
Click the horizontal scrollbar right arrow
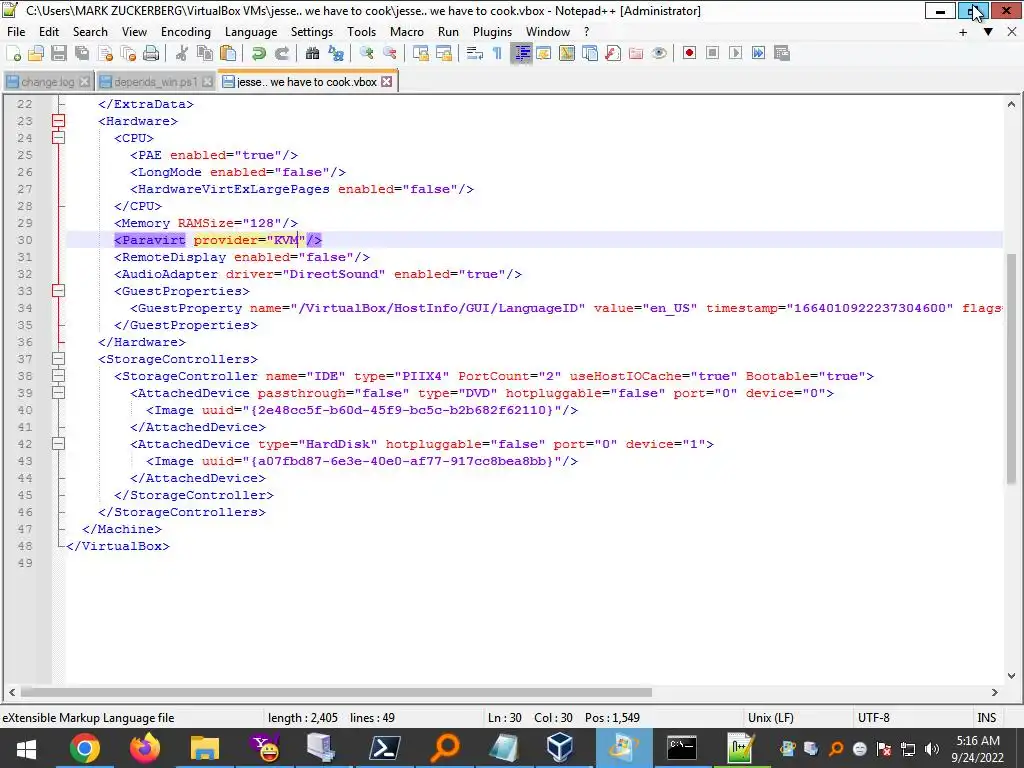[x=995, y=692]
